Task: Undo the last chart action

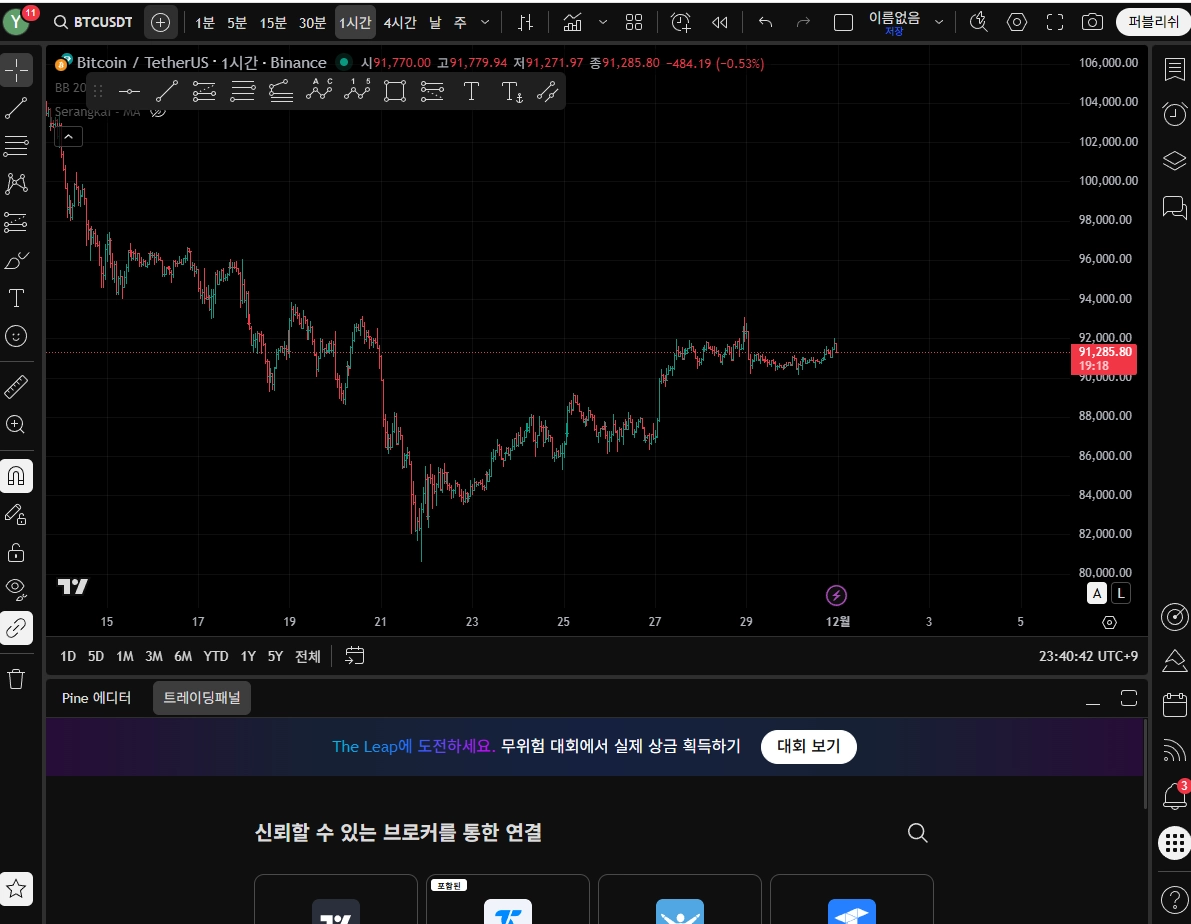Action: coord(766,23)
